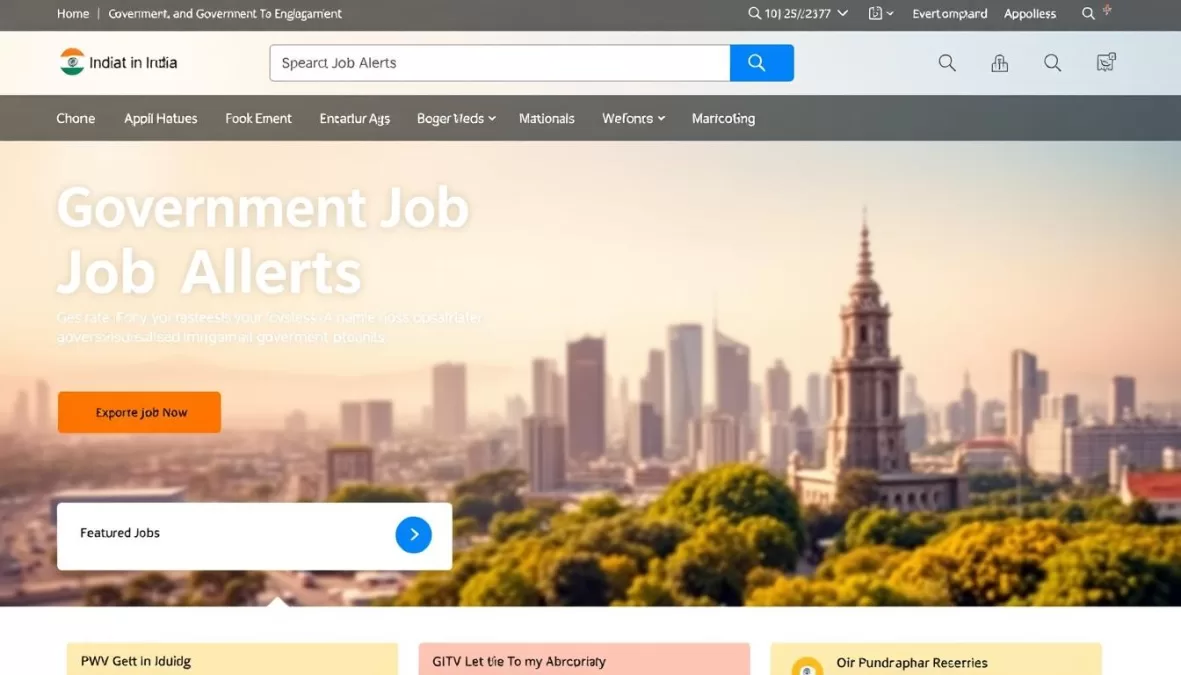The height and width of the screenshot is (675, 1181).
Task: Open the Home link at top left
Action: tap(72, 13)
